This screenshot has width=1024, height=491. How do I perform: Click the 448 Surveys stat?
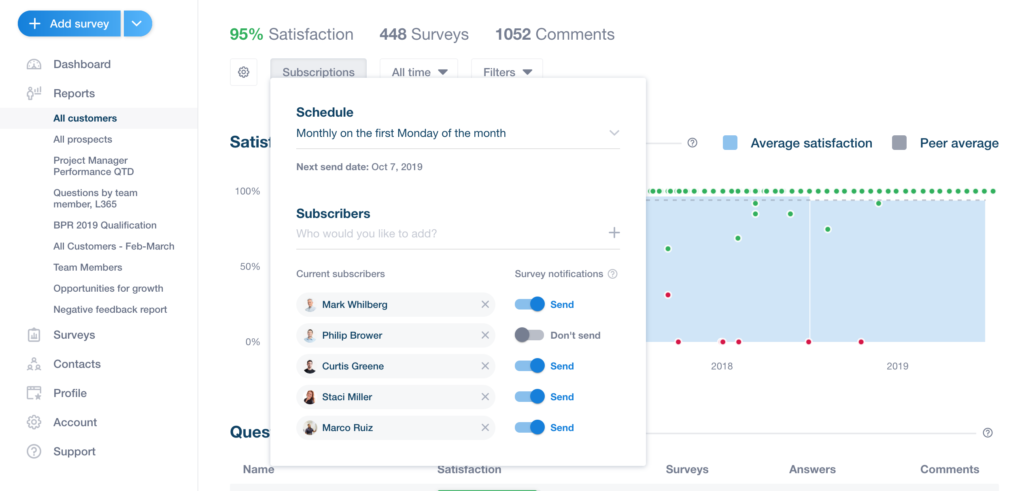tap(424, 34)
